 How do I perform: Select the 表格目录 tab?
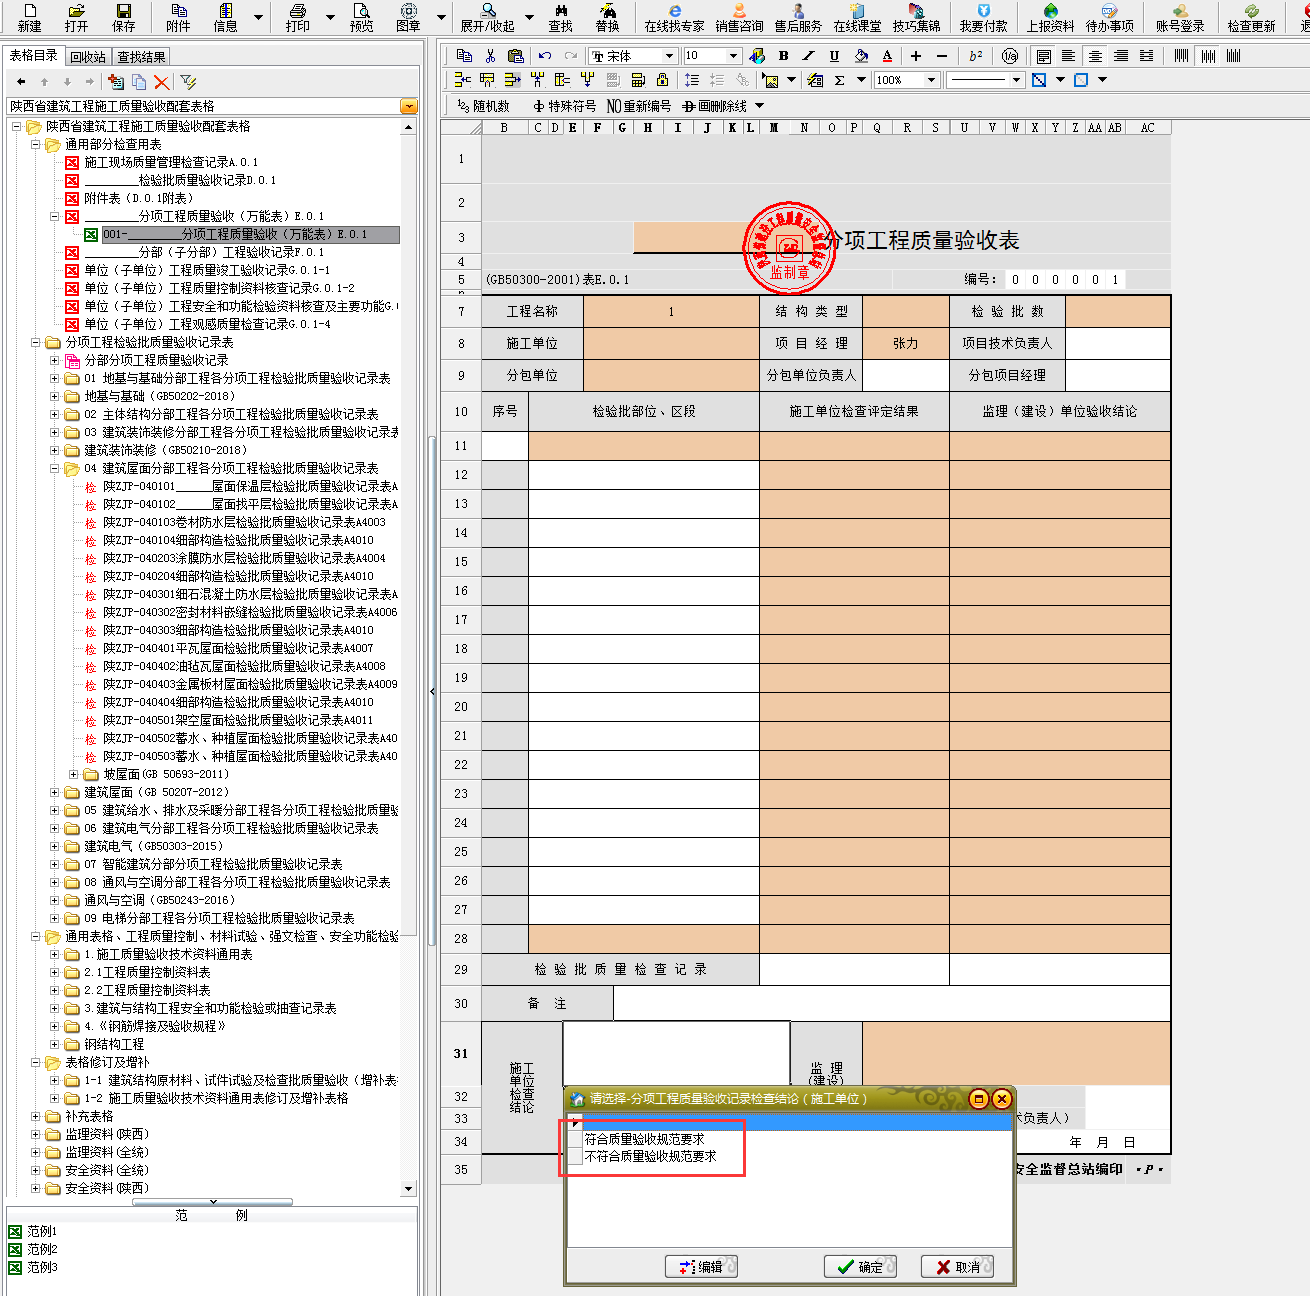pos(33,56)
